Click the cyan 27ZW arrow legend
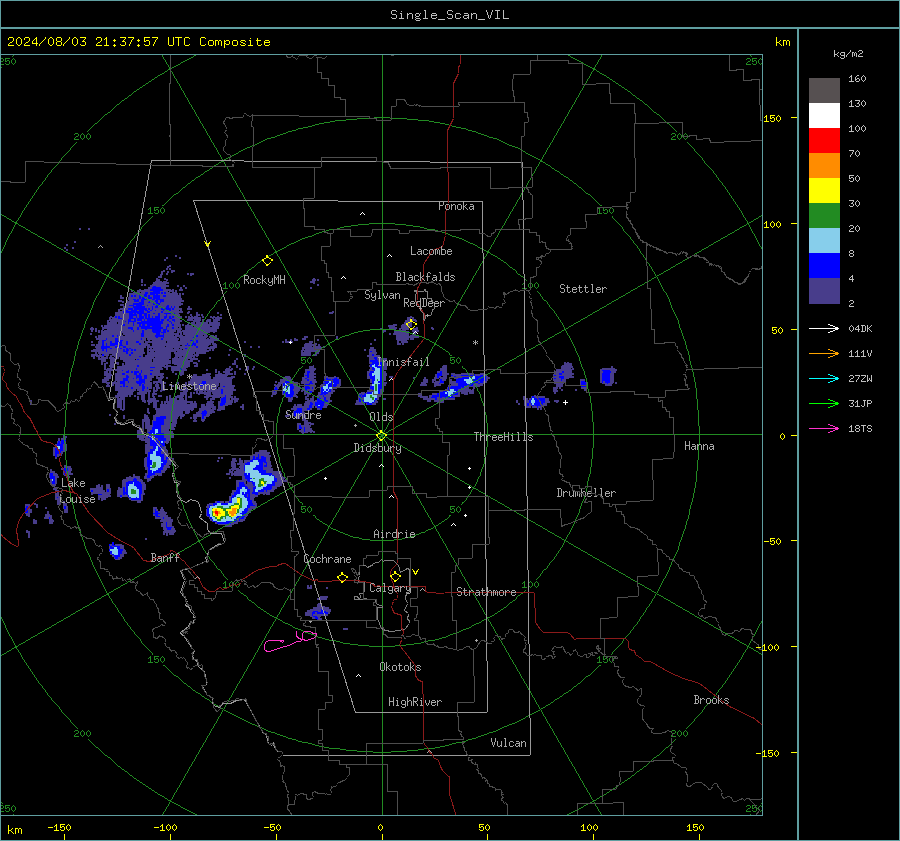This screenshot has width=900, height=841. coord(824,379)
